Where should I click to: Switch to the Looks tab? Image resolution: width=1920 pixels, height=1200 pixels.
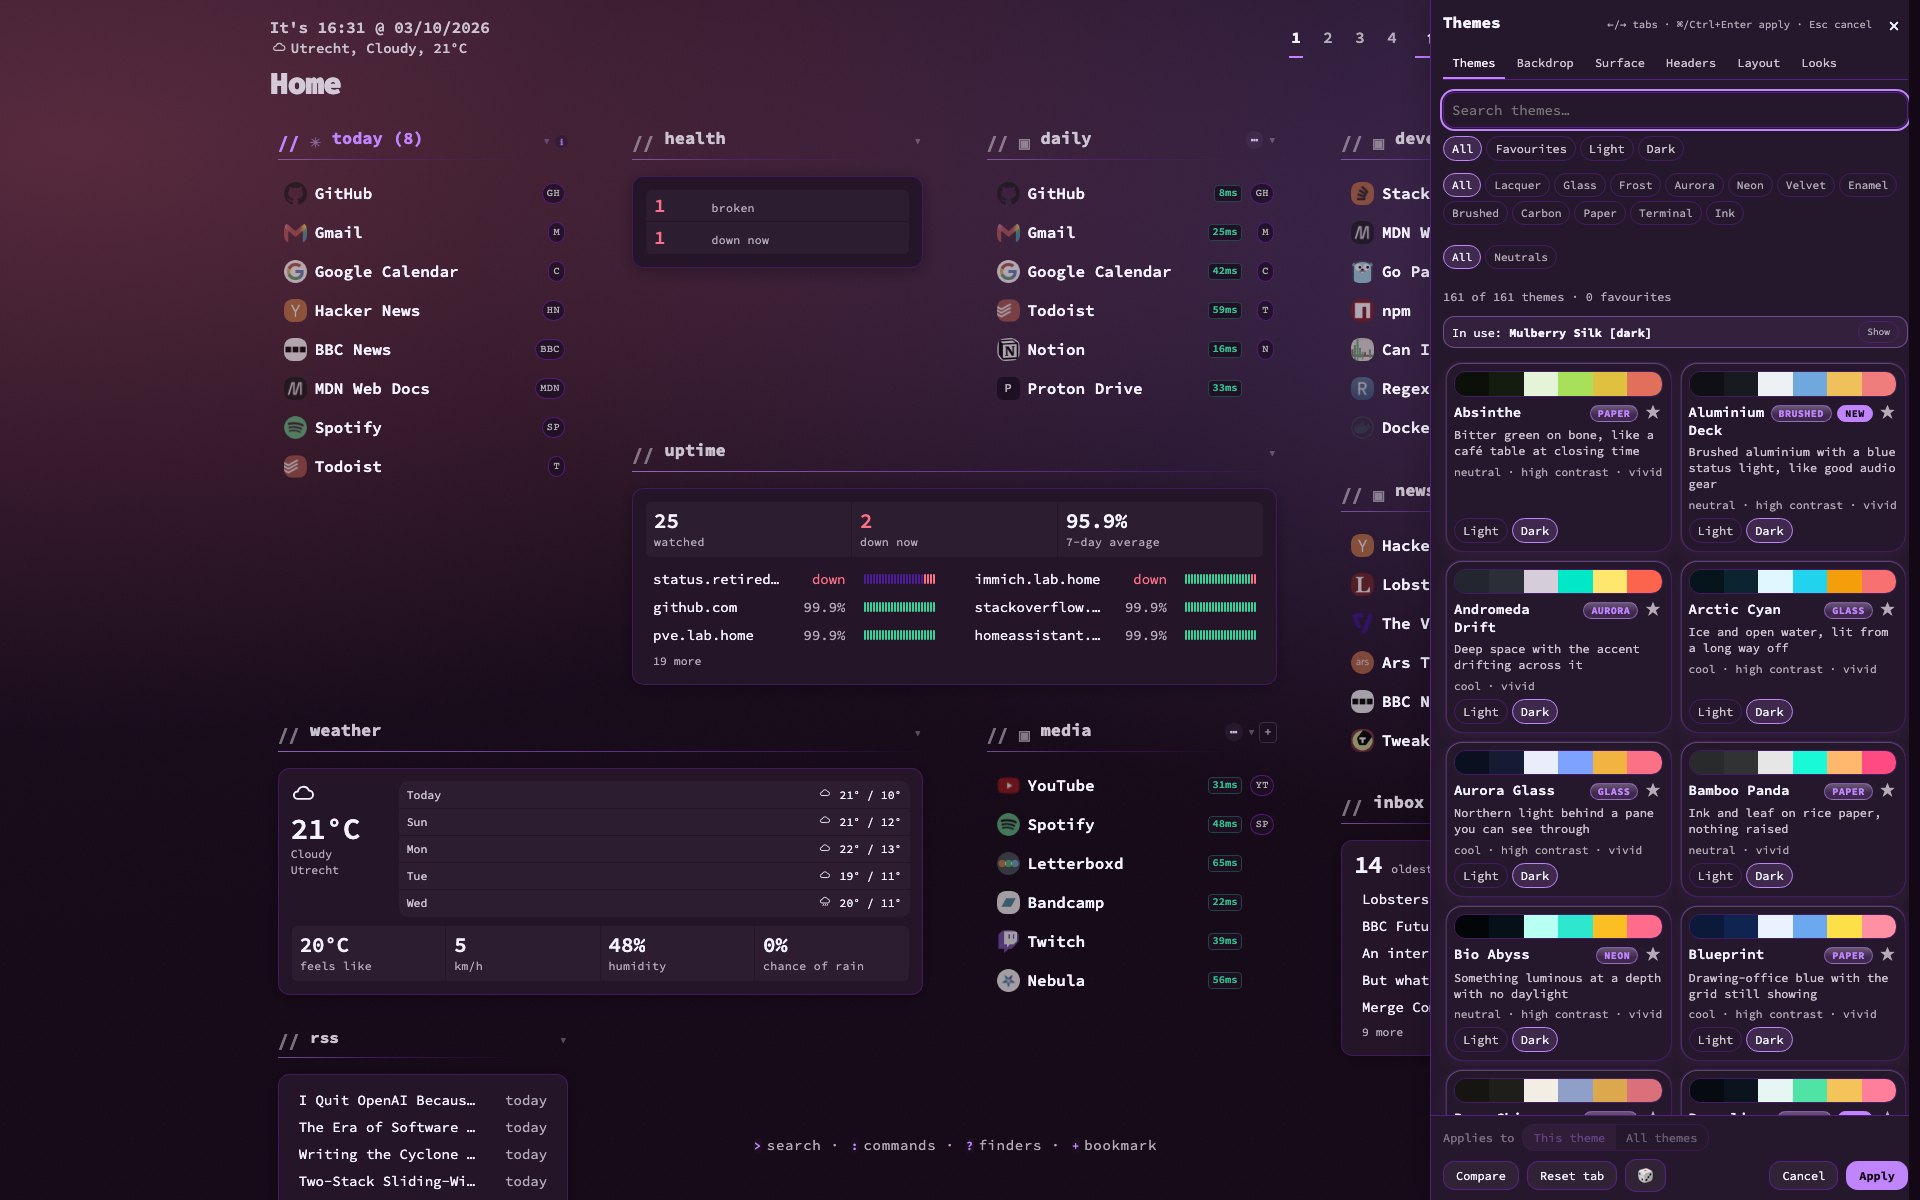pos(1818,63)
